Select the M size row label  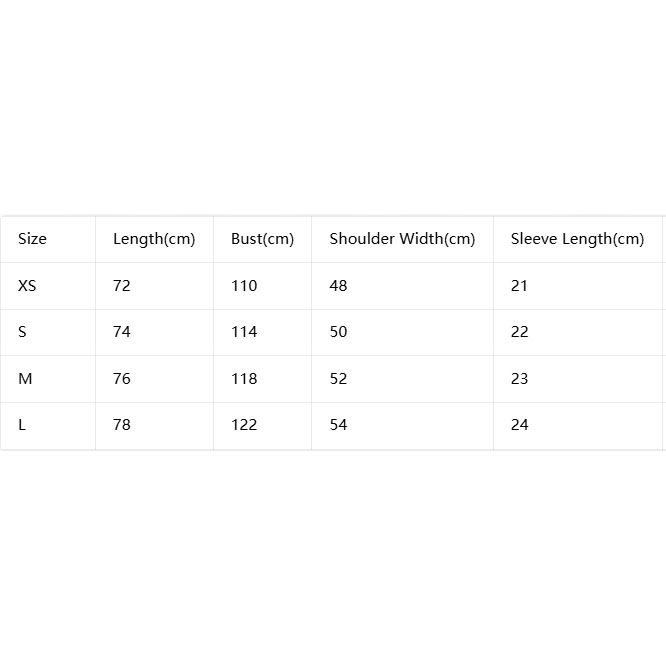pos(25,378)
